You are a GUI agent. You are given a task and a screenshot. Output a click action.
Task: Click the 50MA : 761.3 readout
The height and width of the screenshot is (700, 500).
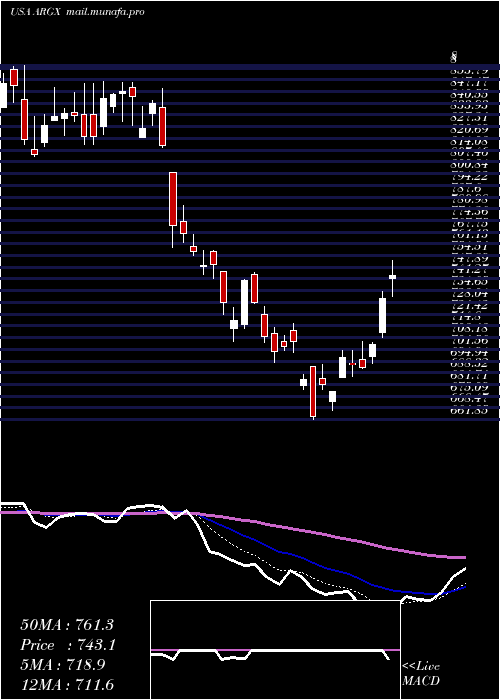(x=66, y=625)
